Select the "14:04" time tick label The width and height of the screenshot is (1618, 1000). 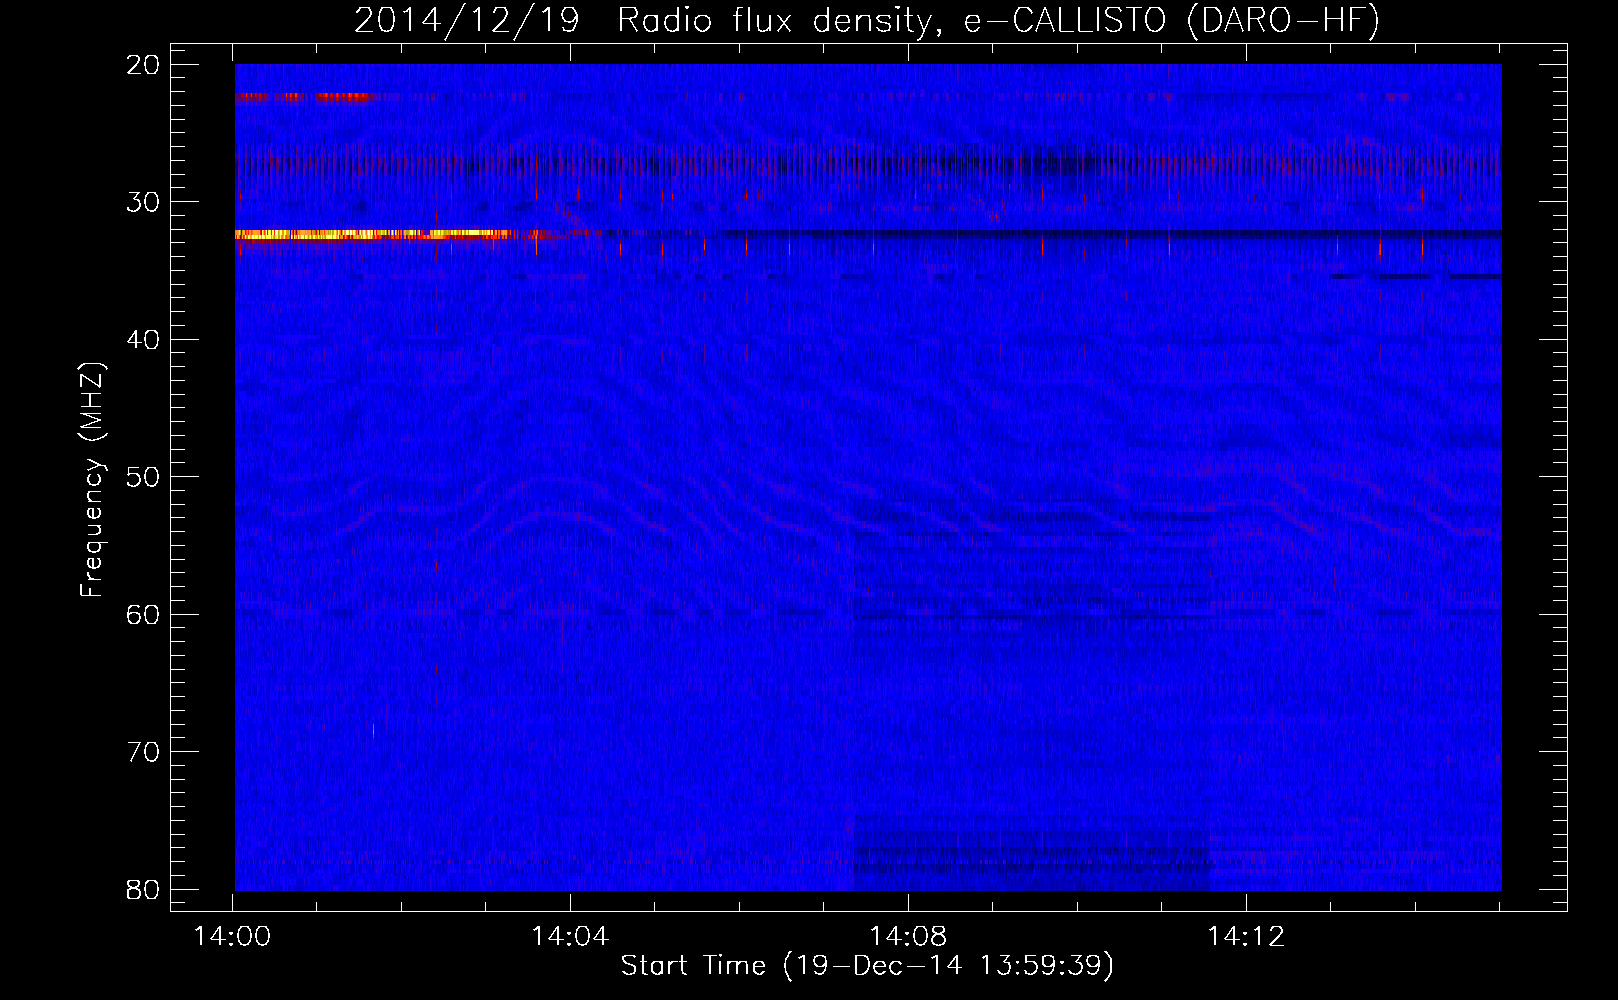pyautogui.click(x=570, y=937)
